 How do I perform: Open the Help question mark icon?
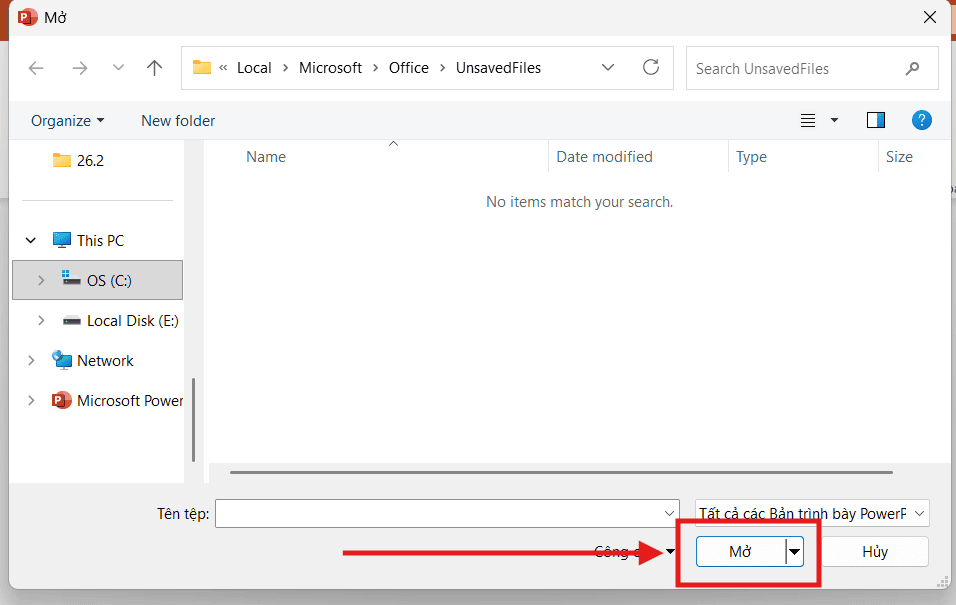click(x=922, y=120)
